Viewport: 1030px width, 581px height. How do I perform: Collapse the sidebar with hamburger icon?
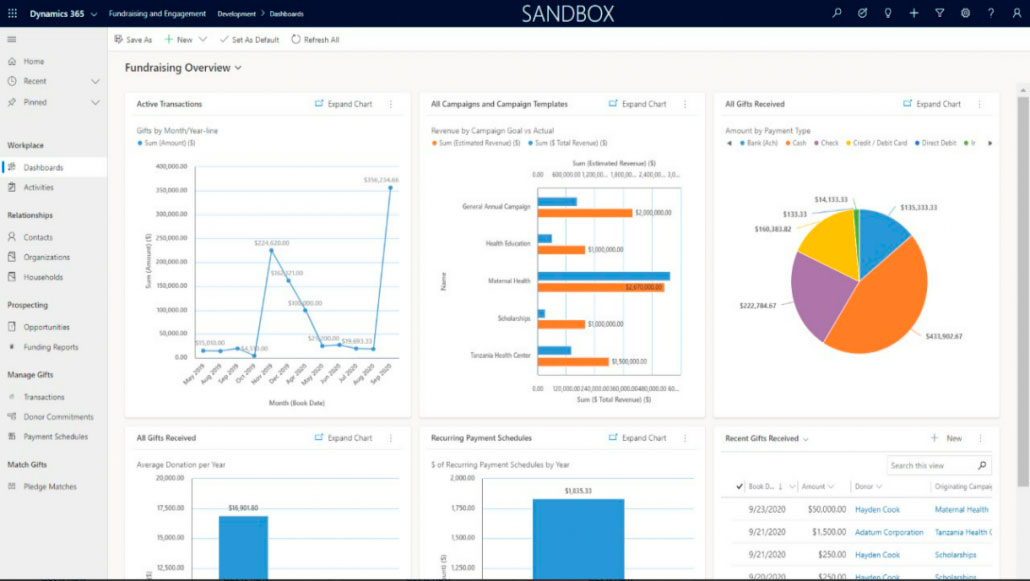[12, 39]
